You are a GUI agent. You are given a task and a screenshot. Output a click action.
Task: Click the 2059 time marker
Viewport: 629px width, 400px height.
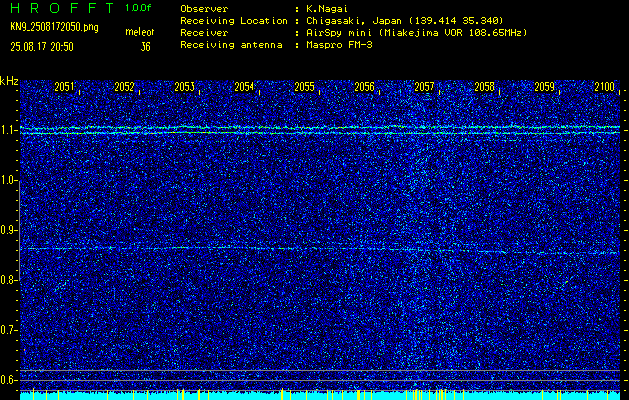[x=545, y=87]
